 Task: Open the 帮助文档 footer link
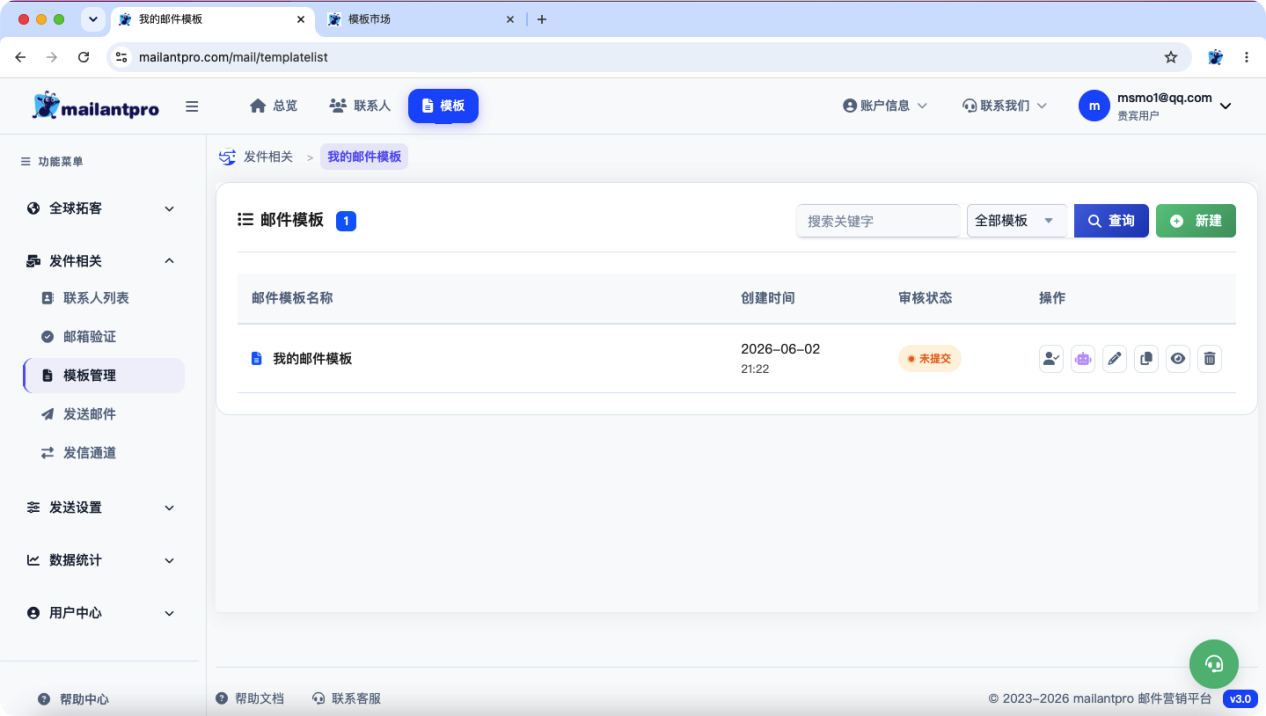click(x=250, y=699)
